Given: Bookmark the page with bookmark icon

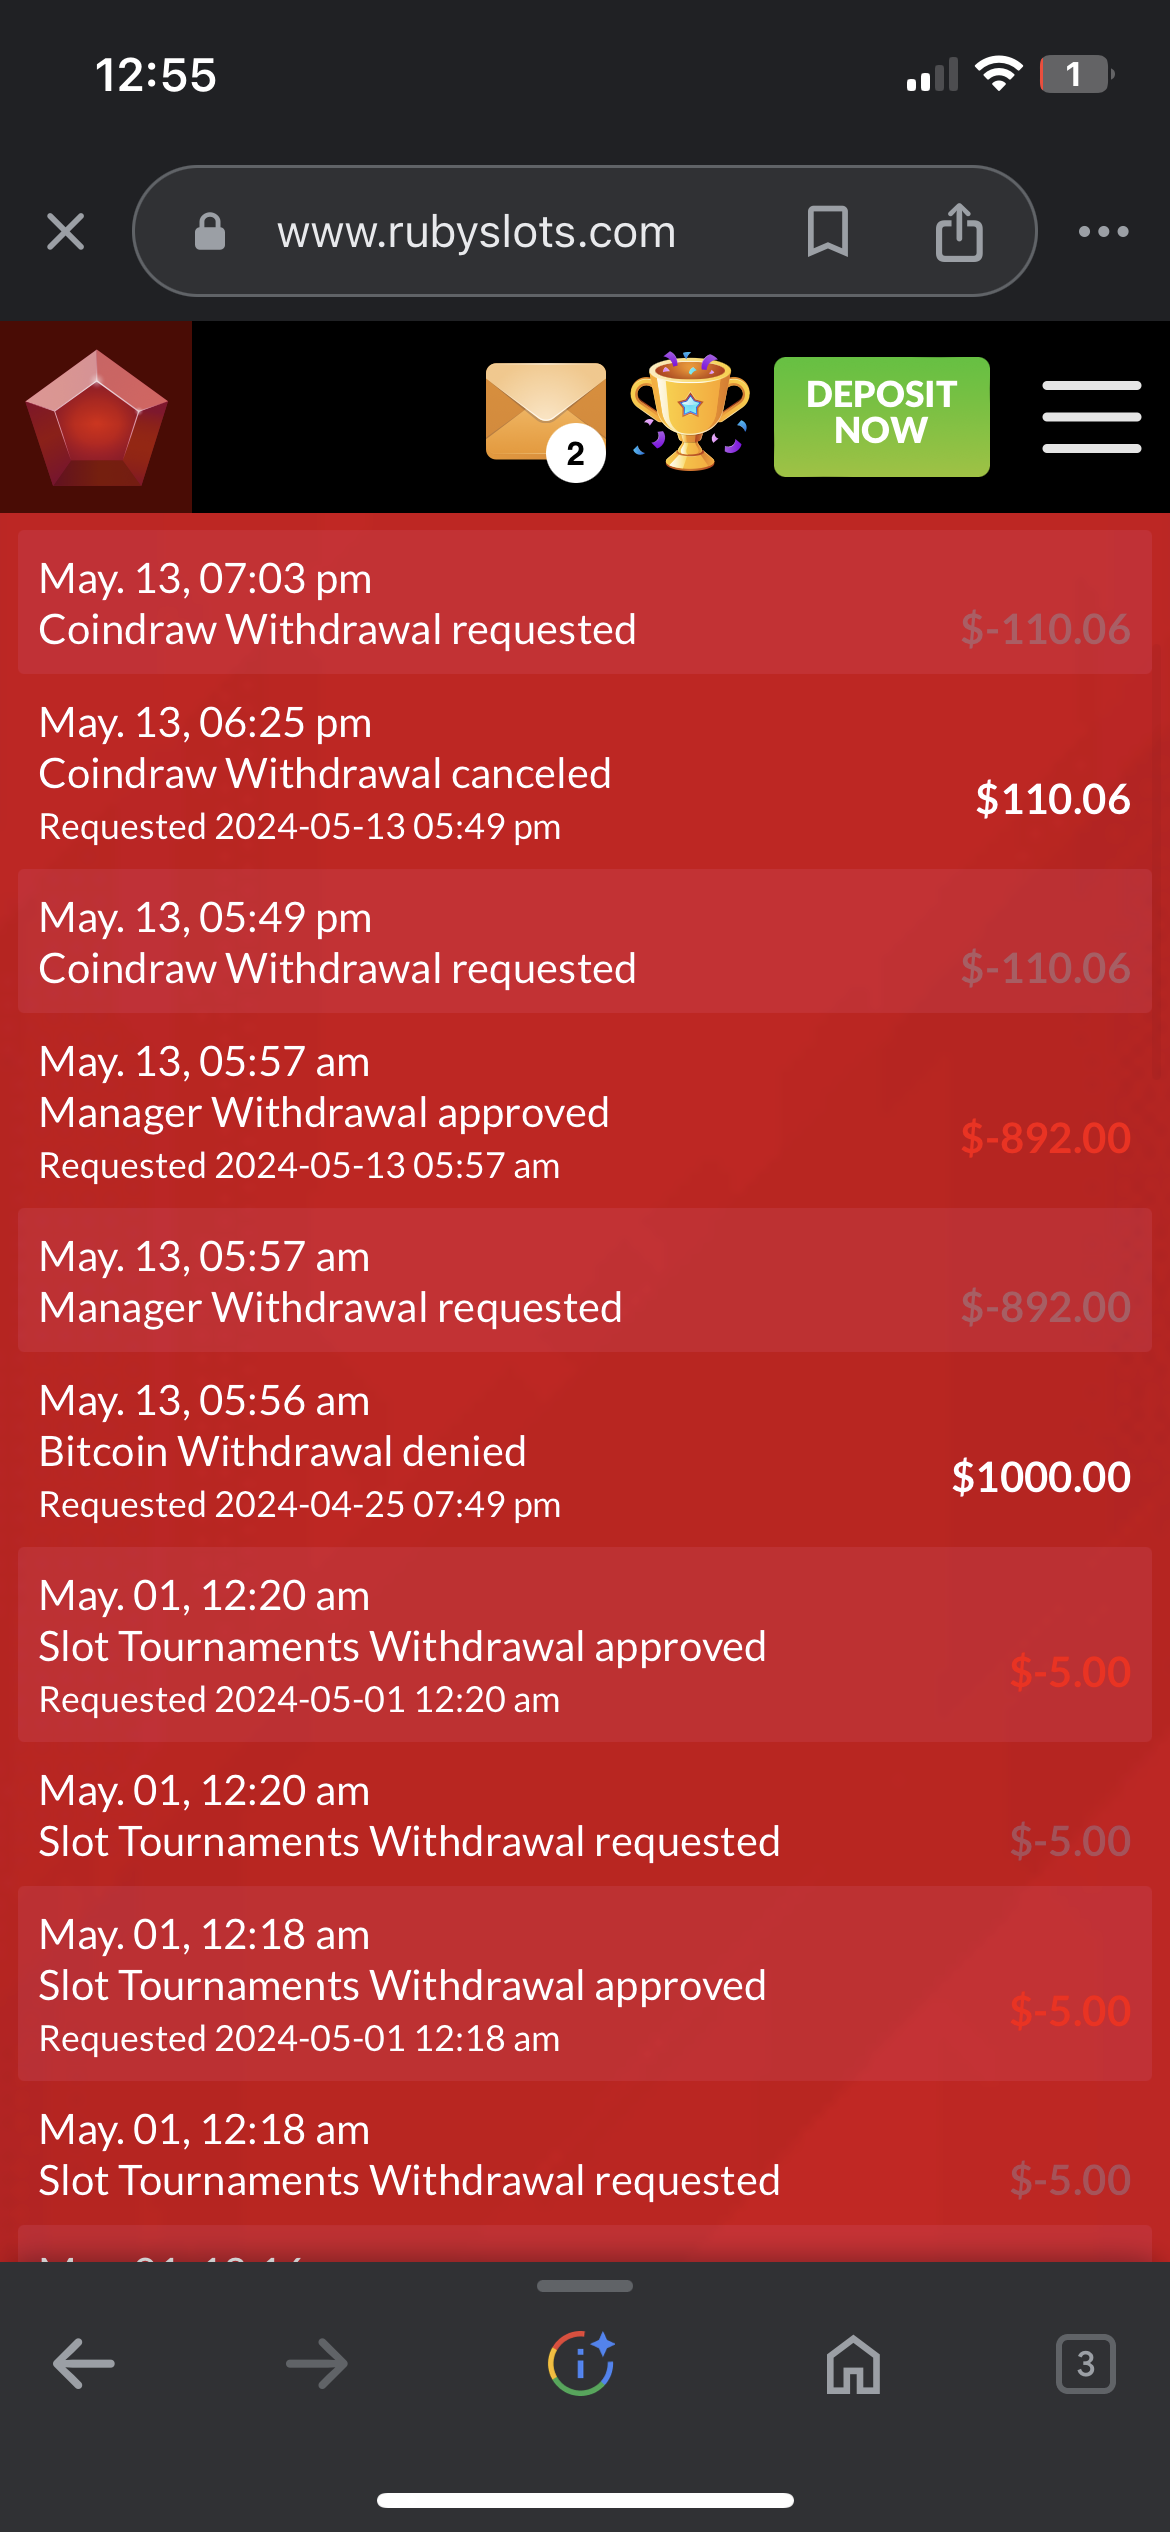Looking at the screenshot, I should pyautogui.click(x=827, y=232).
